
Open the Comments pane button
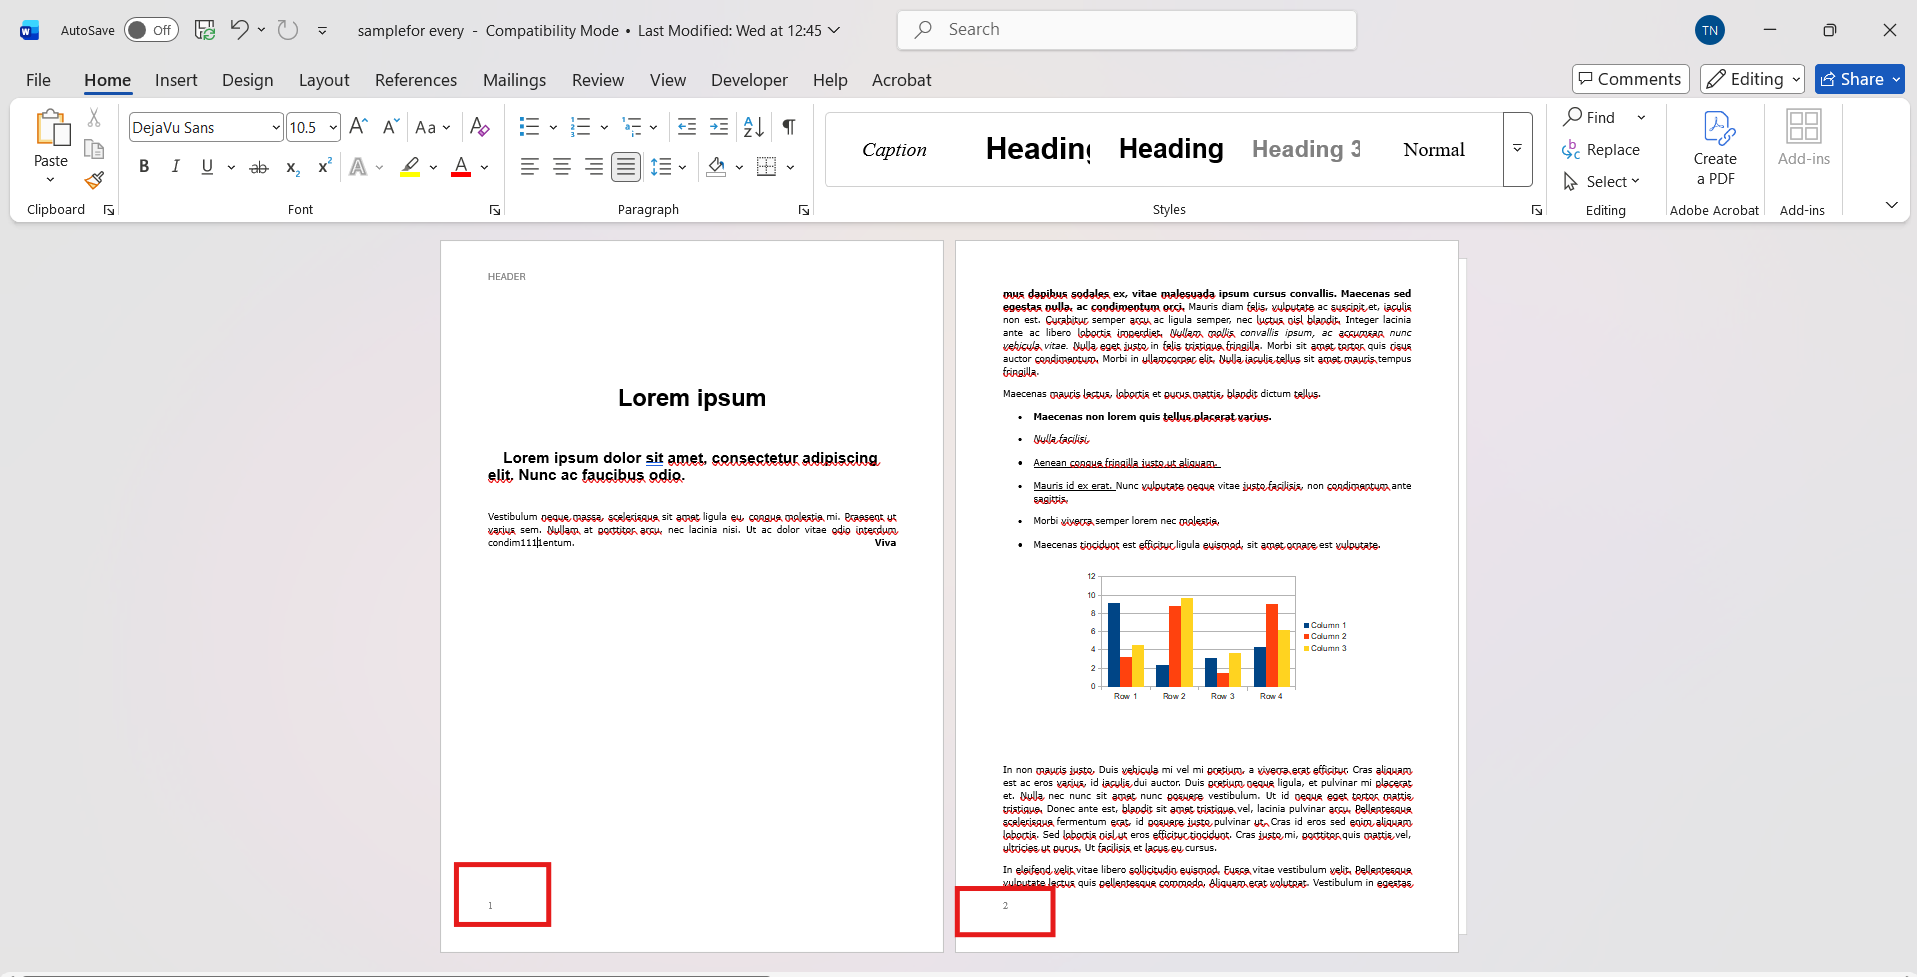(x=1631, y=79)
